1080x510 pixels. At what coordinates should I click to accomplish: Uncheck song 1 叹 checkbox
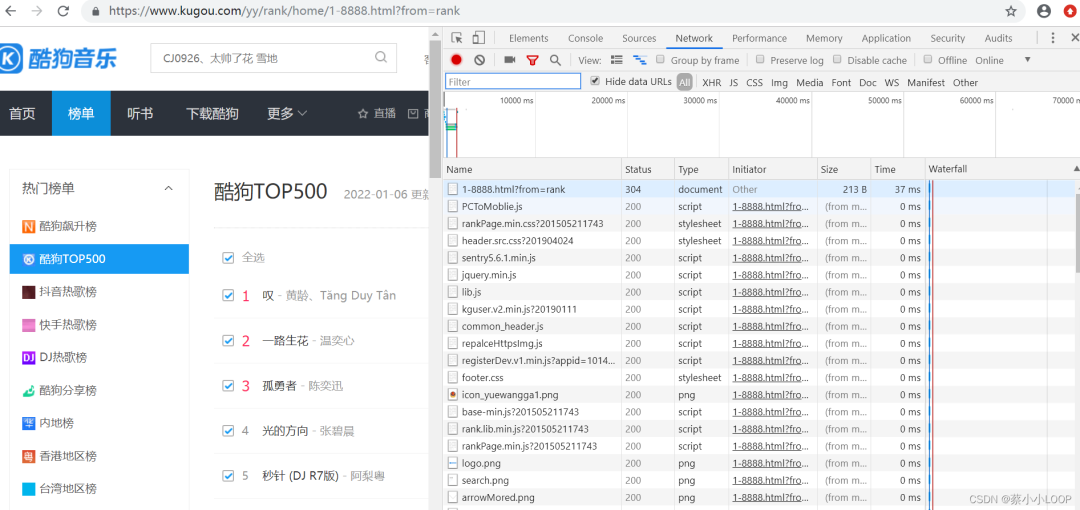(228, 295)
